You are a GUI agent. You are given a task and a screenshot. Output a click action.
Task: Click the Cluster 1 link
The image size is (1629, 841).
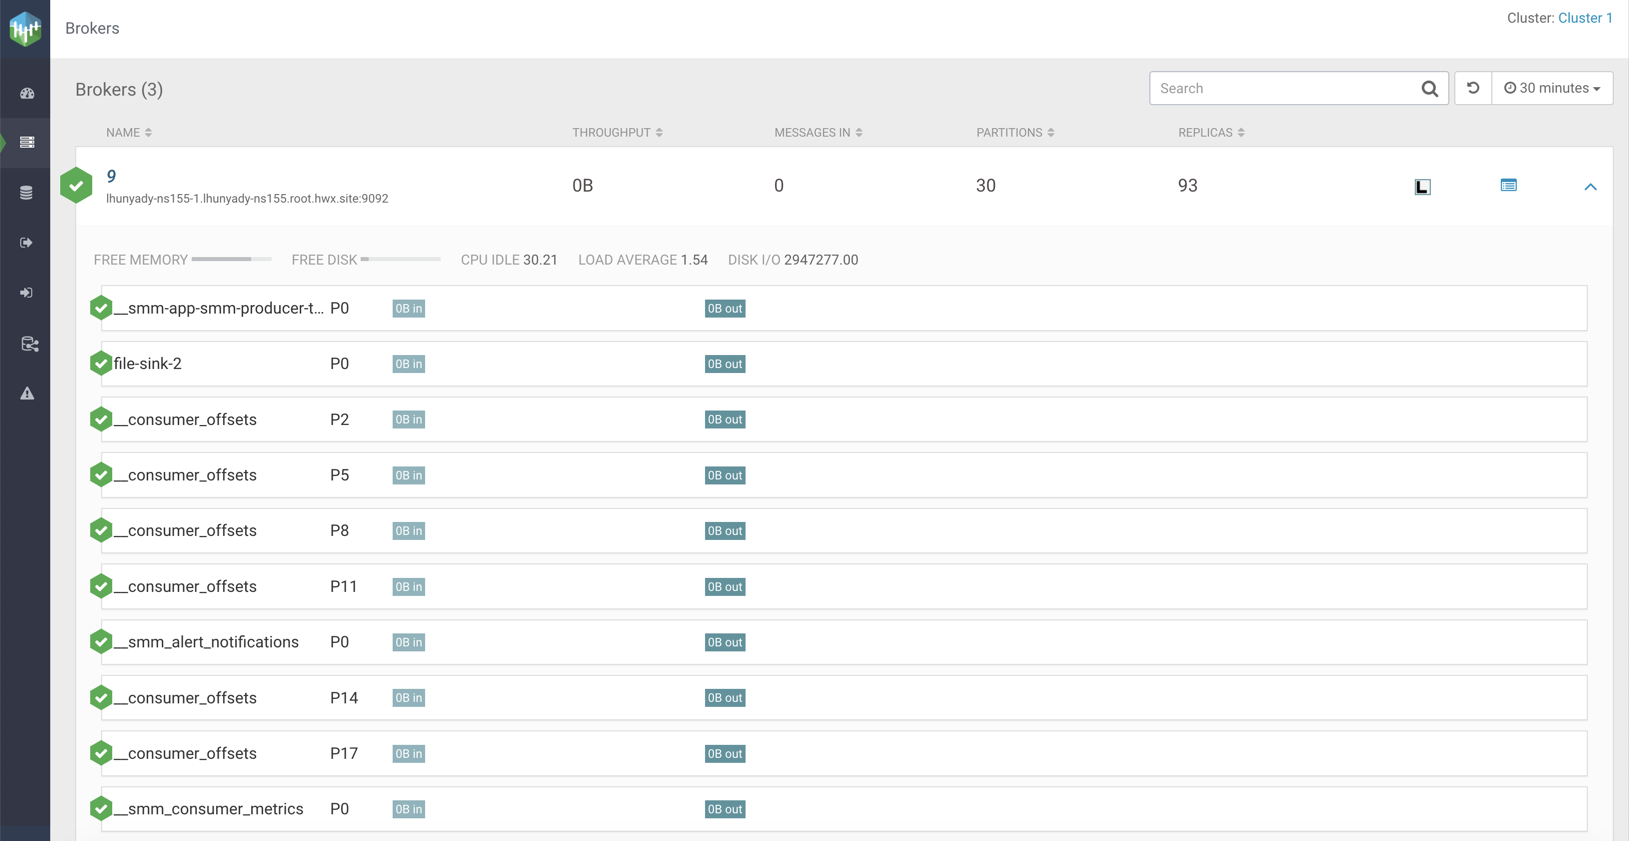[1585, 18]
